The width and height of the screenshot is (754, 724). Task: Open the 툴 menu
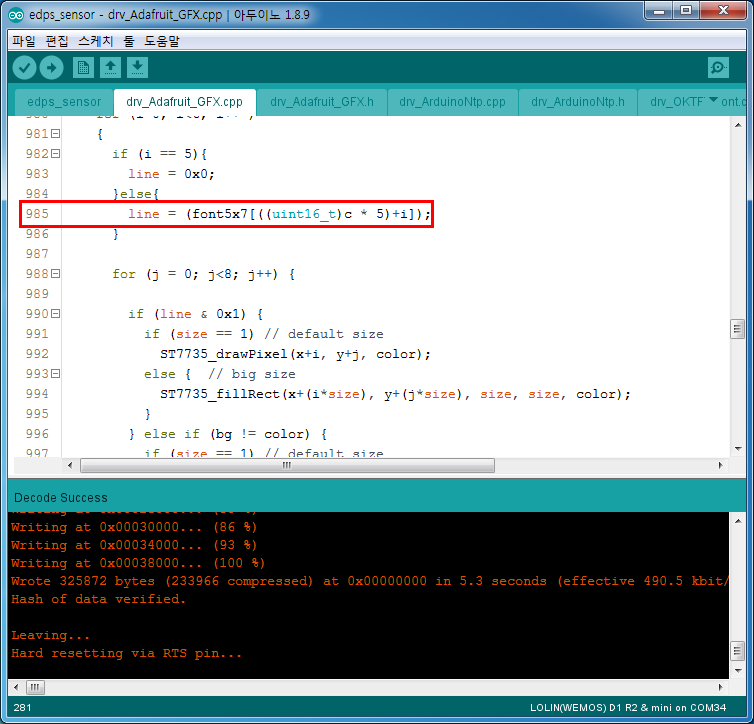point(129,41)
